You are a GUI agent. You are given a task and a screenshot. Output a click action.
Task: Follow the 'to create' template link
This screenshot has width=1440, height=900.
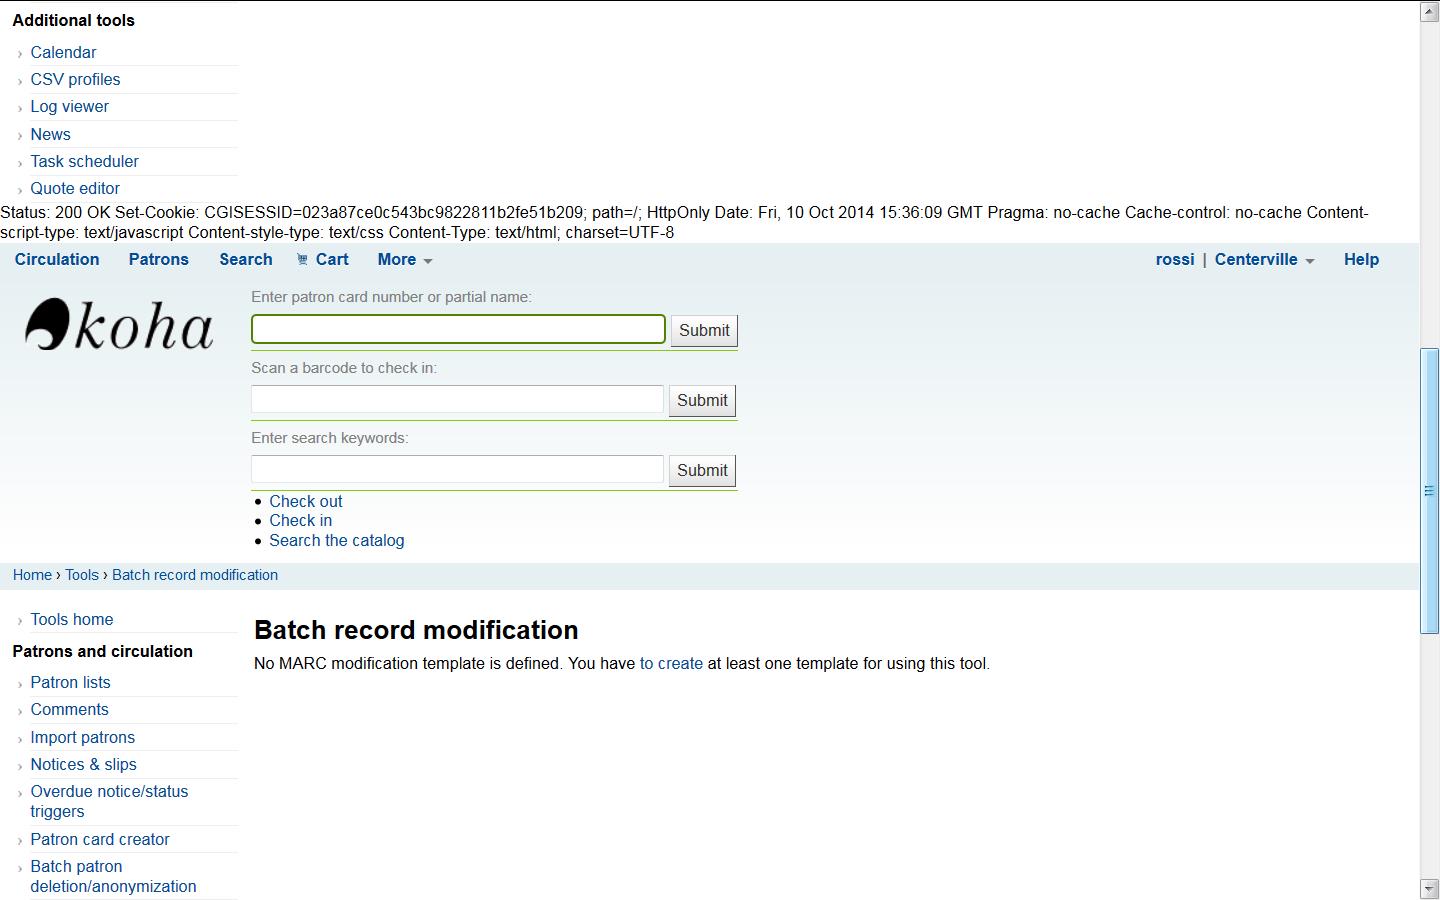671,663
